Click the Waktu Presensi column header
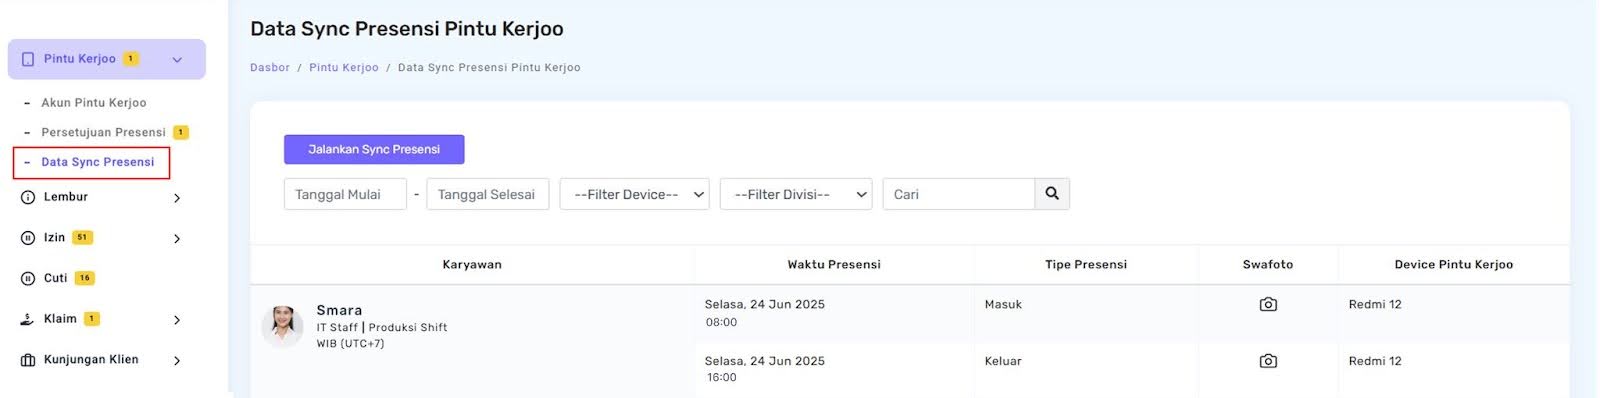Viewport: 1600px width, 398px height. point(834,265)
